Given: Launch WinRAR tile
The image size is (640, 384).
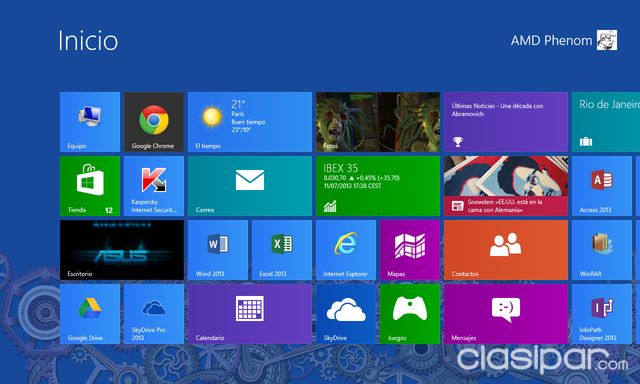Looking at the screenshot, I should click(602, 250).
